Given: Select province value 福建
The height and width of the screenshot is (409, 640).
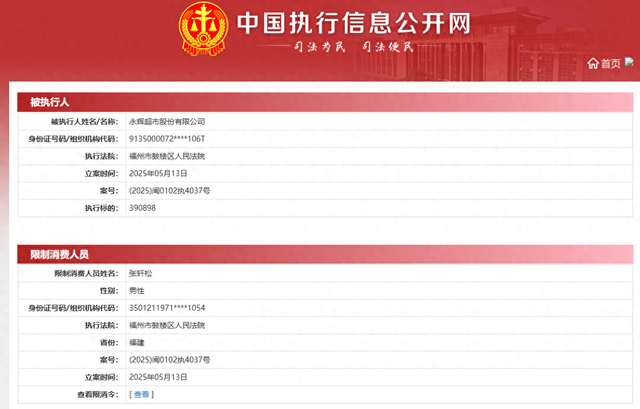Looking at the screenshot, I should pyautogui.click(x=137, y=342).
